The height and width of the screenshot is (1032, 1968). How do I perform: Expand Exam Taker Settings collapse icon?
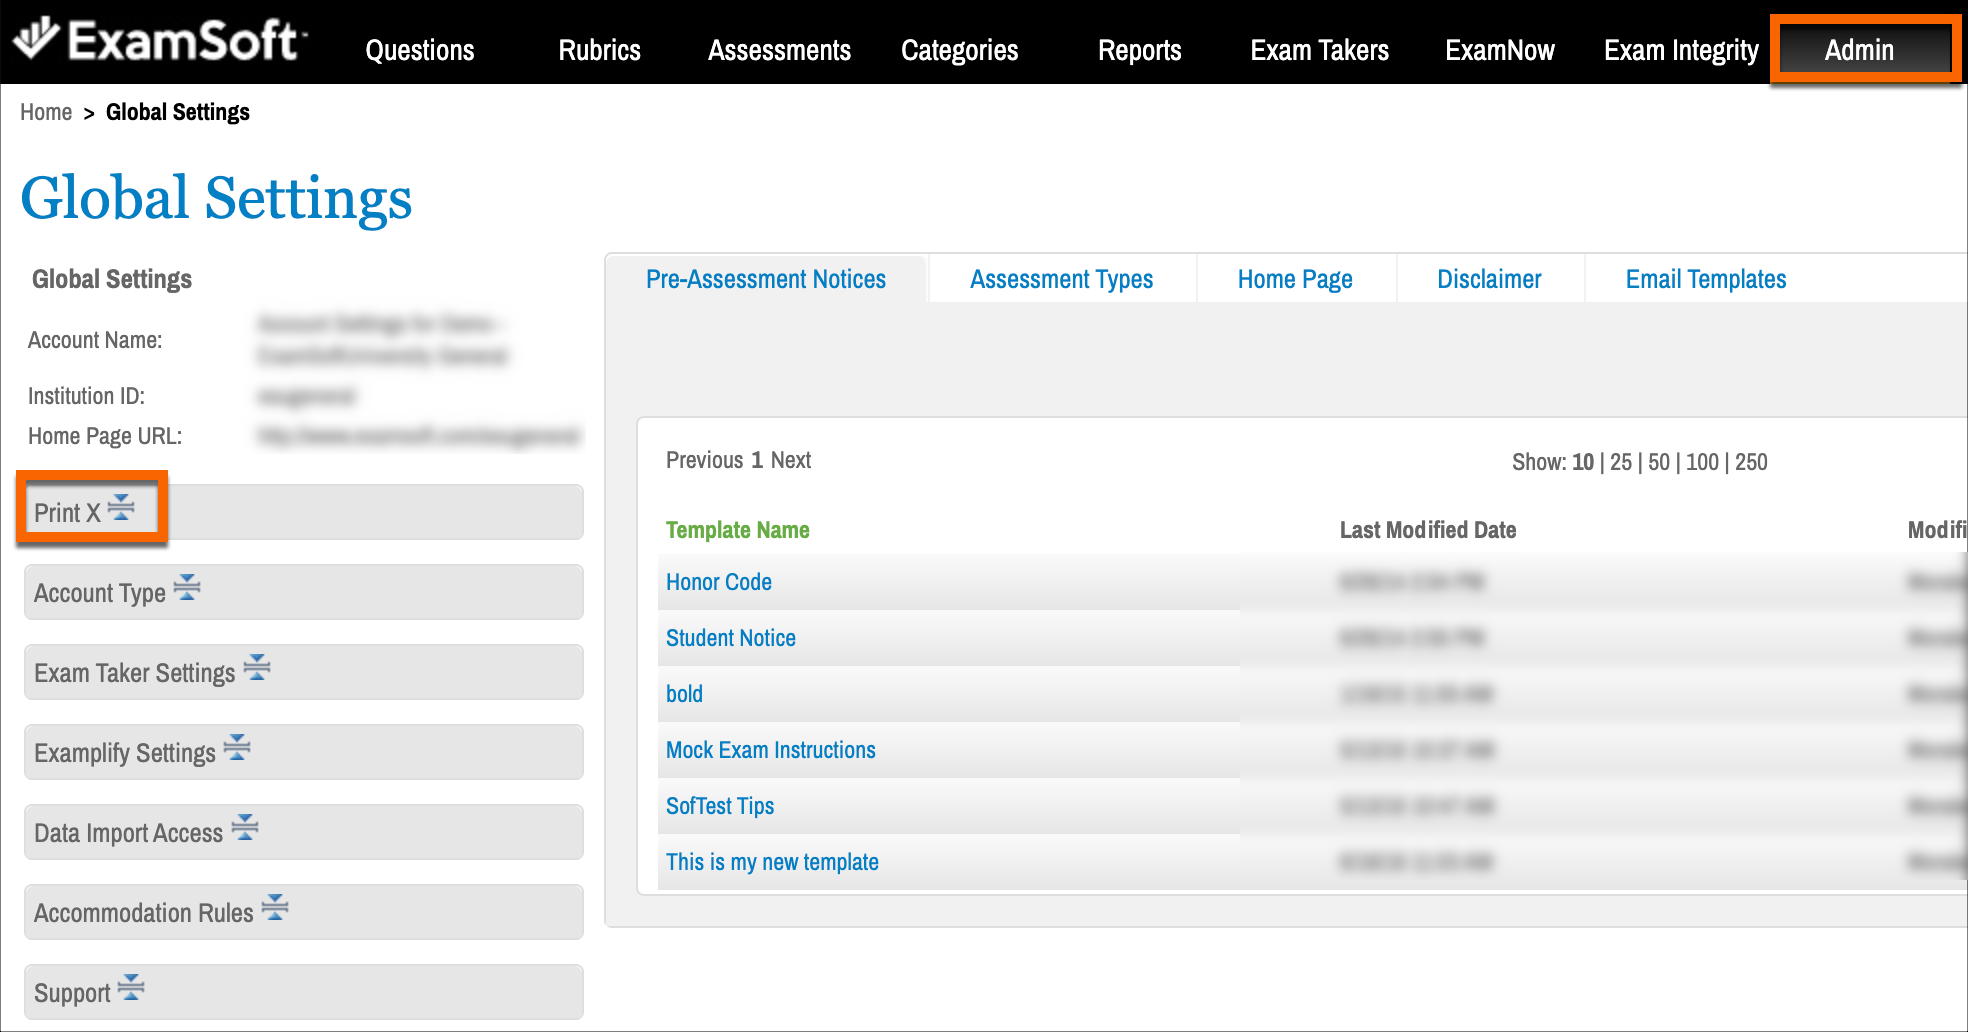click(x=257, y=667)
